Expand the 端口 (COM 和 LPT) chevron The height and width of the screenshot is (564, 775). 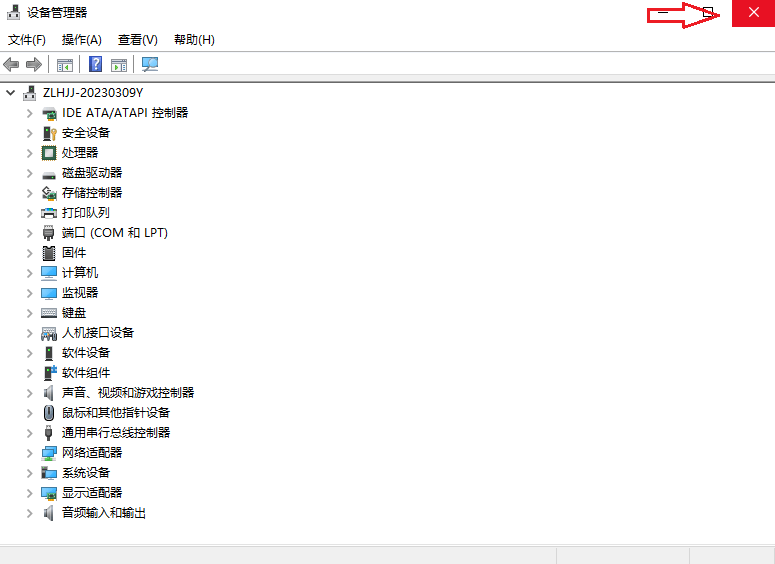tap(30, 233)
